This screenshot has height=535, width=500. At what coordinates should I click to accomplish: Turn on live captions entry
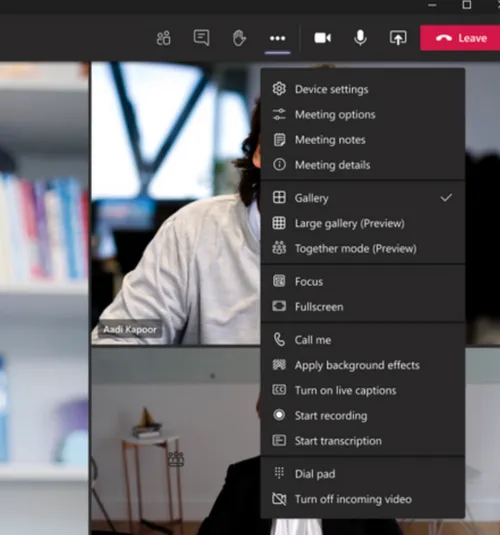[x=345, y=390]
